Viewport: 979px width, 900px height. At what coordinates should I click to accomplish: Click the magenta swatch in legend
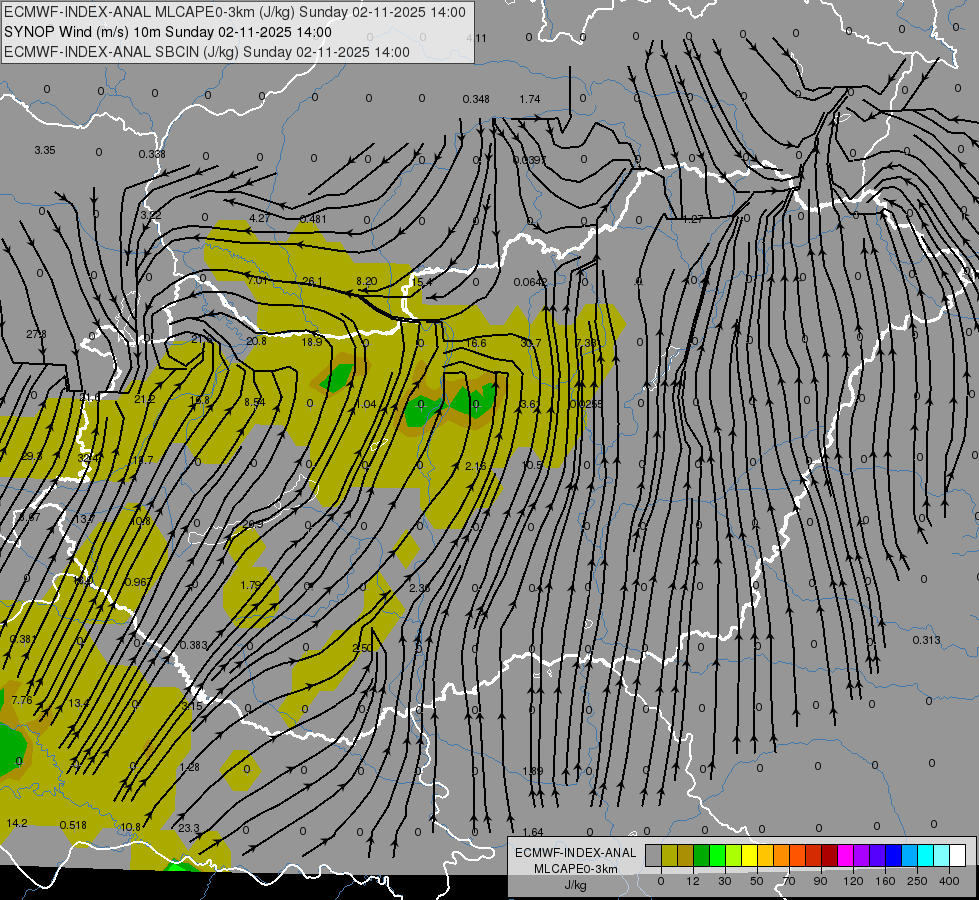[x=845, y=855]
